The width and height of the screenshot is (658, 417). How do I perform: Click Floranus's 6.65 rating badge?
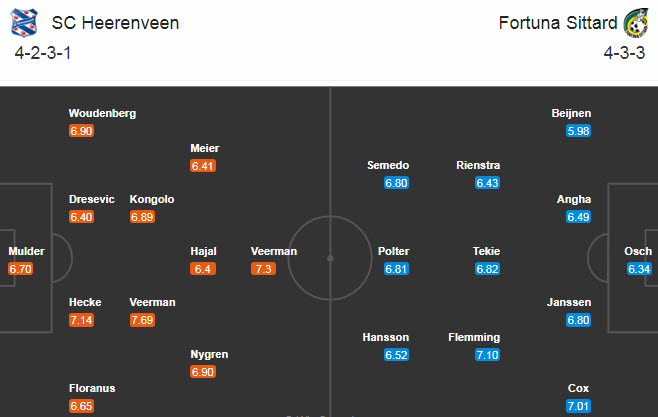pos(81,406)
